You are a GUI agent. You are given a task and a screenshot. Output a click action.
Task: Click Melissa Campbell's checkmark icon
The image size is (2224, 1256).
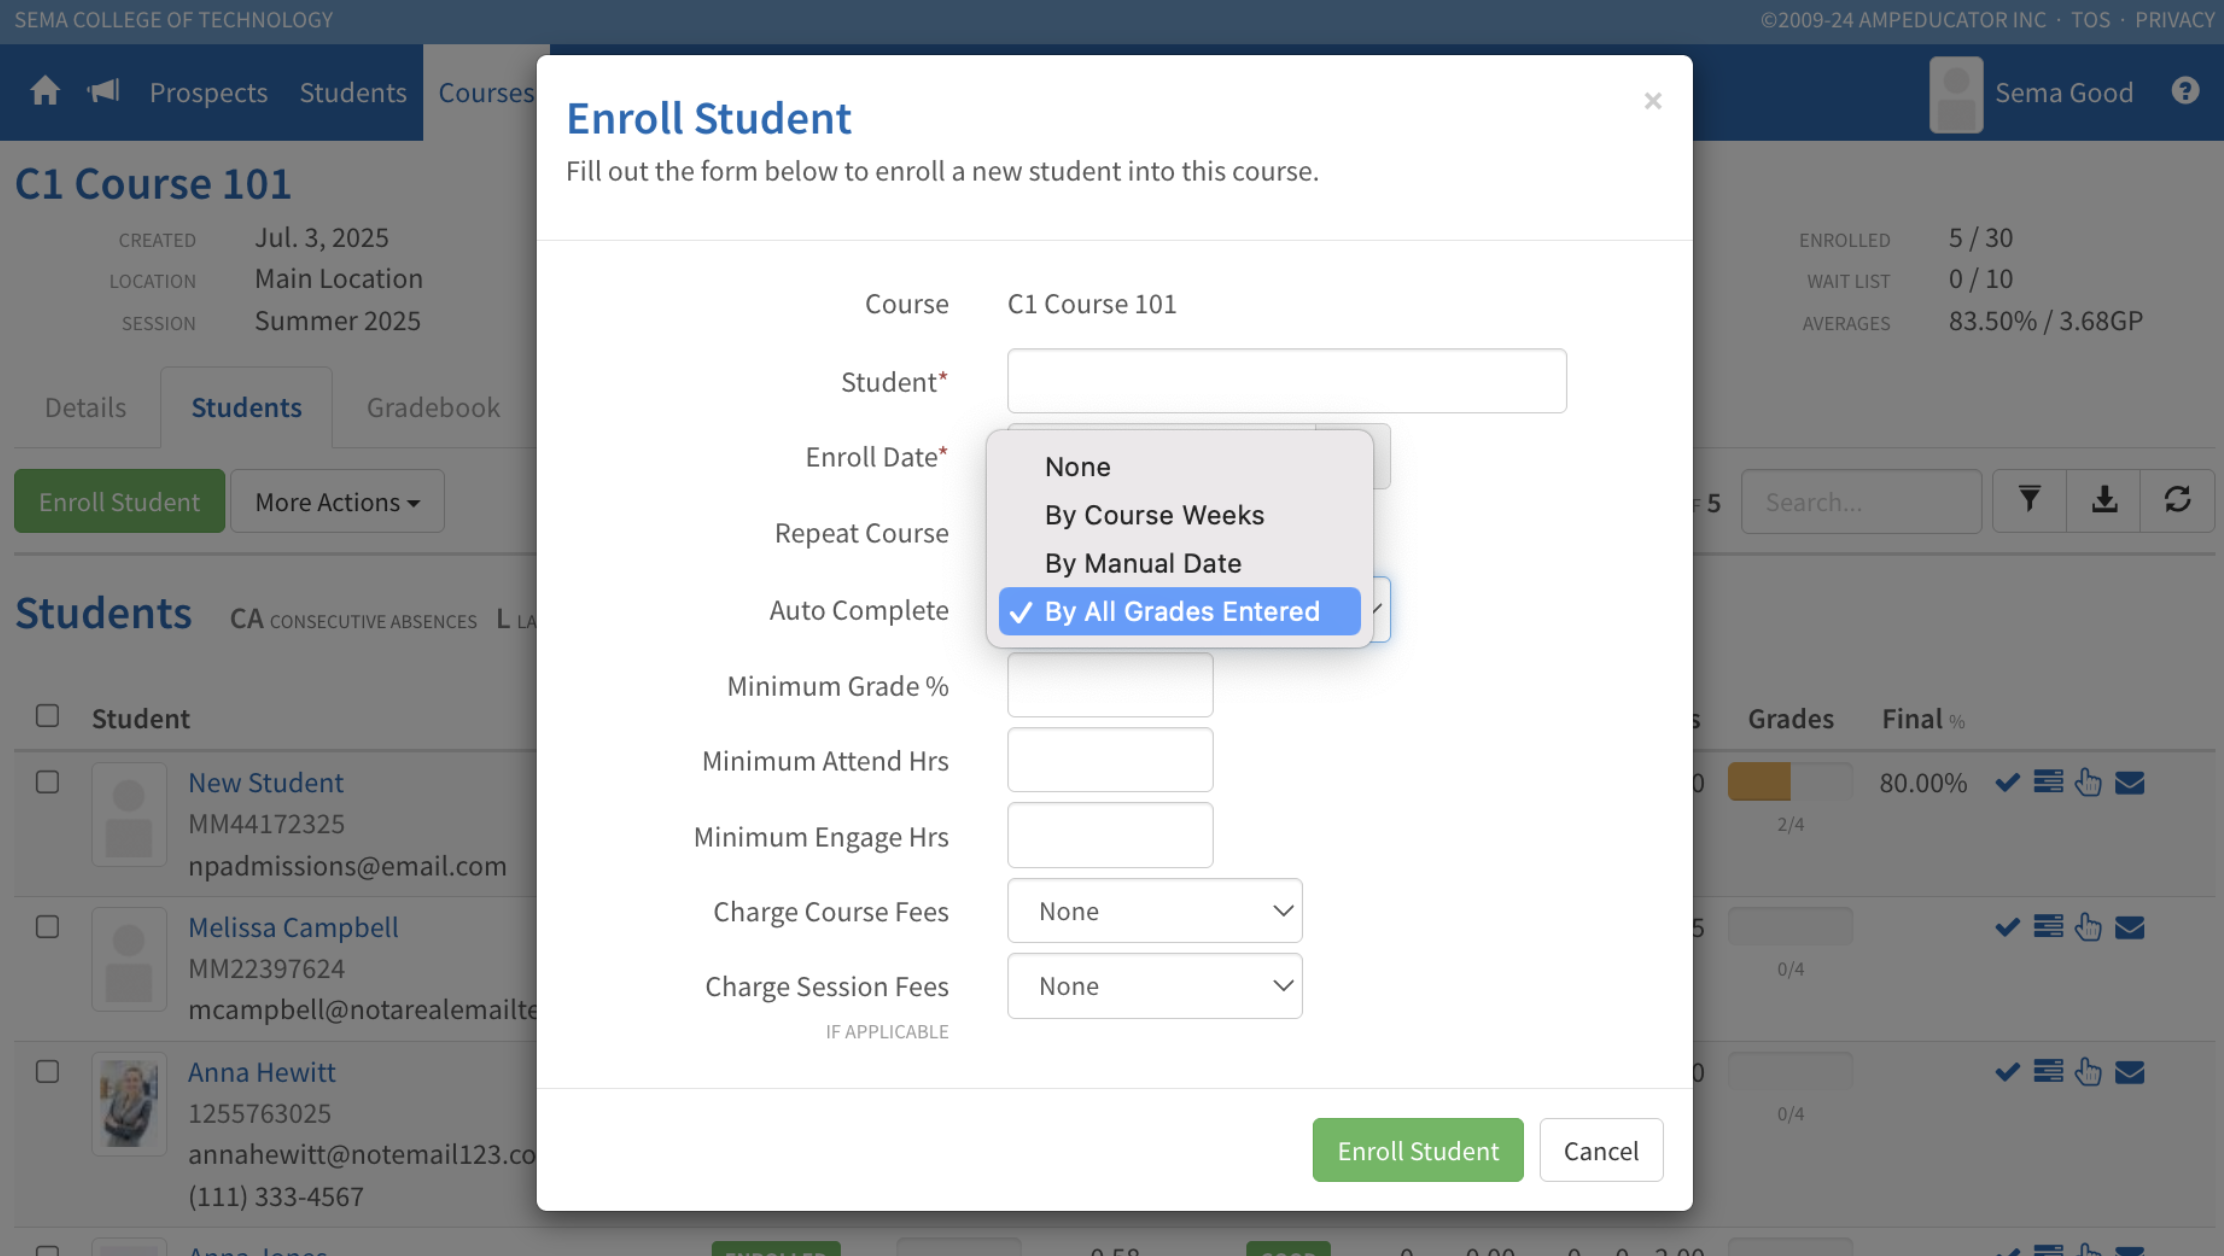coord(2007,928)
